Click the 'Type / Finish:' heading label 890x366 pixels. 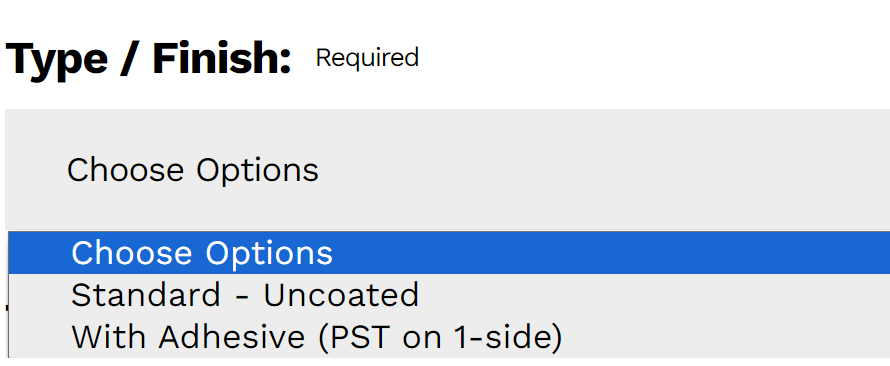tap(148, 58)
